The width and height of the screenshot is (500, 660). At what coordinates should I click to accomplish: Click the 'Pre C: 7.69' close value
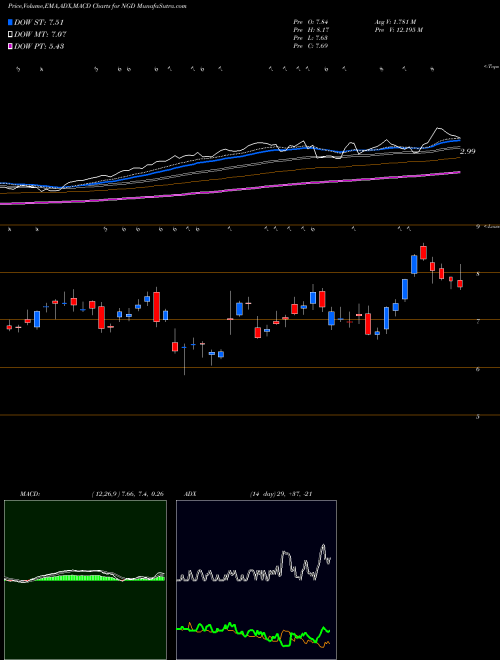311,46
